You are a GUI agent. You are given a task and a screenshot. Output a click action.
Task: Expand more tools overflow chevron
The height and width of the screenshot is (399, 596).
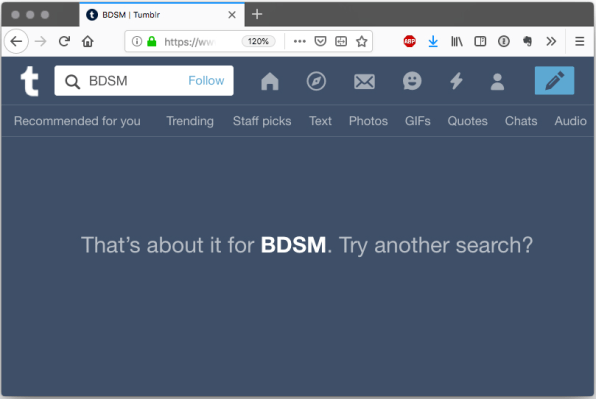click(x=551, y=41)
